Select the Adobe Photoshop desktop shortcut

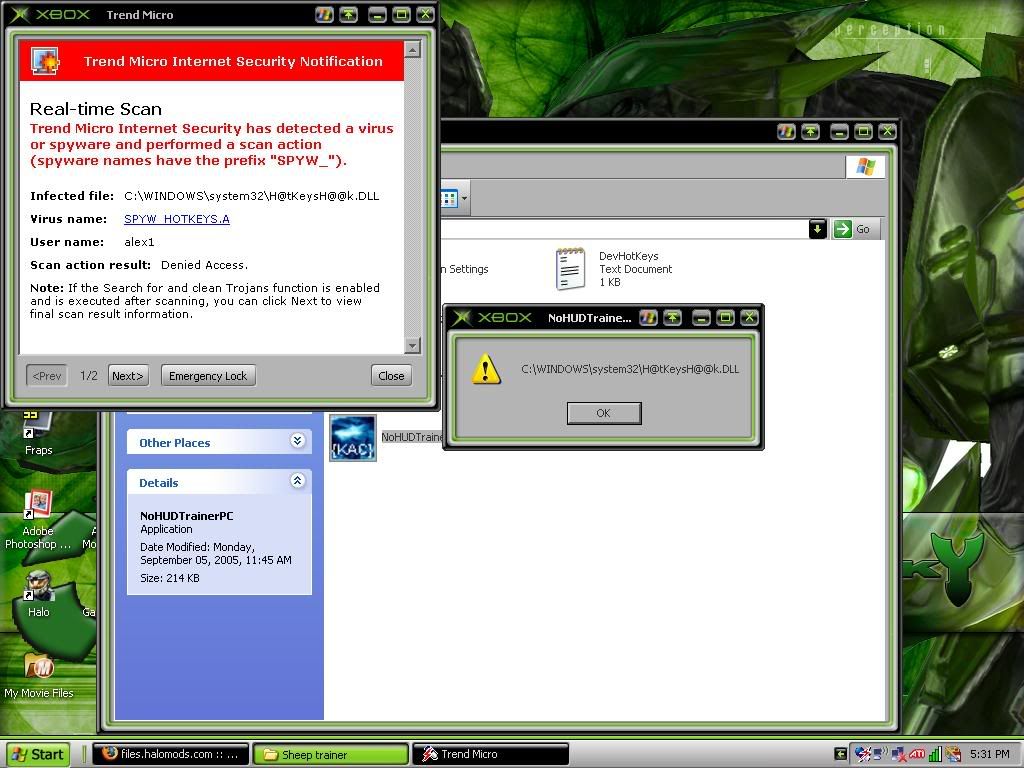coord(37,520)
